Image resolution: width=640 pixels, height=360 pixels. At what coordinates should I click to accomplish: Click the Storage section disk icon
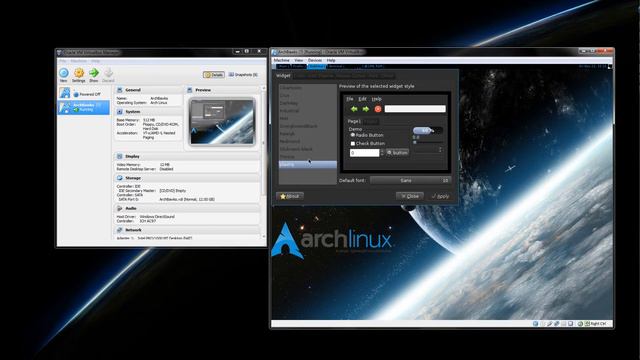tap(120, 178)
